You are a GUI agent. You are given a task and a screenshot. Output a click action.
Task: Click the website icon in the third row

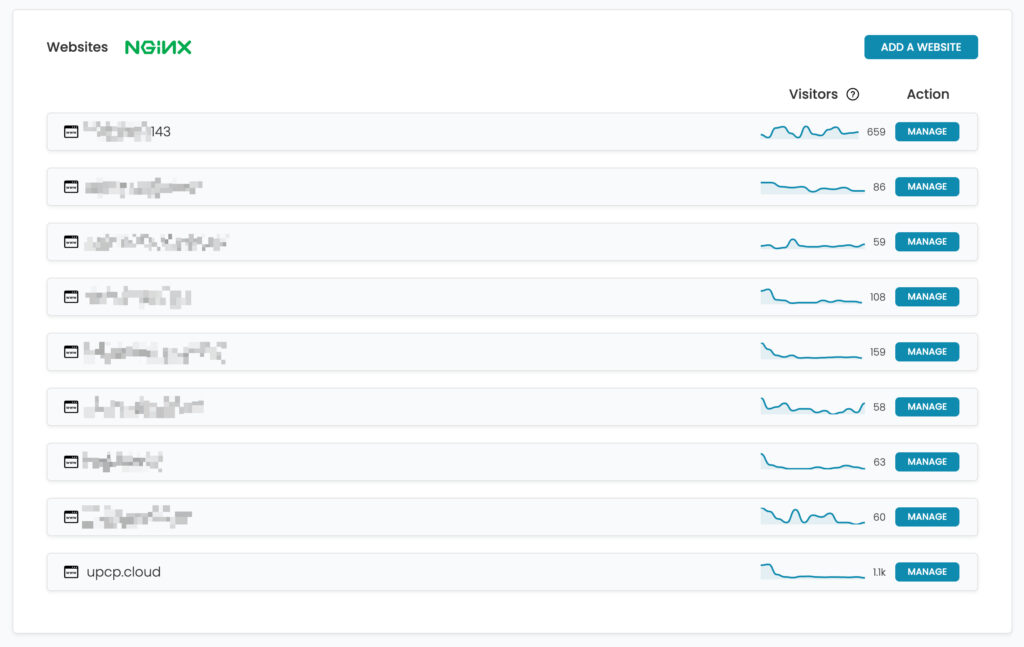point(70,241)
